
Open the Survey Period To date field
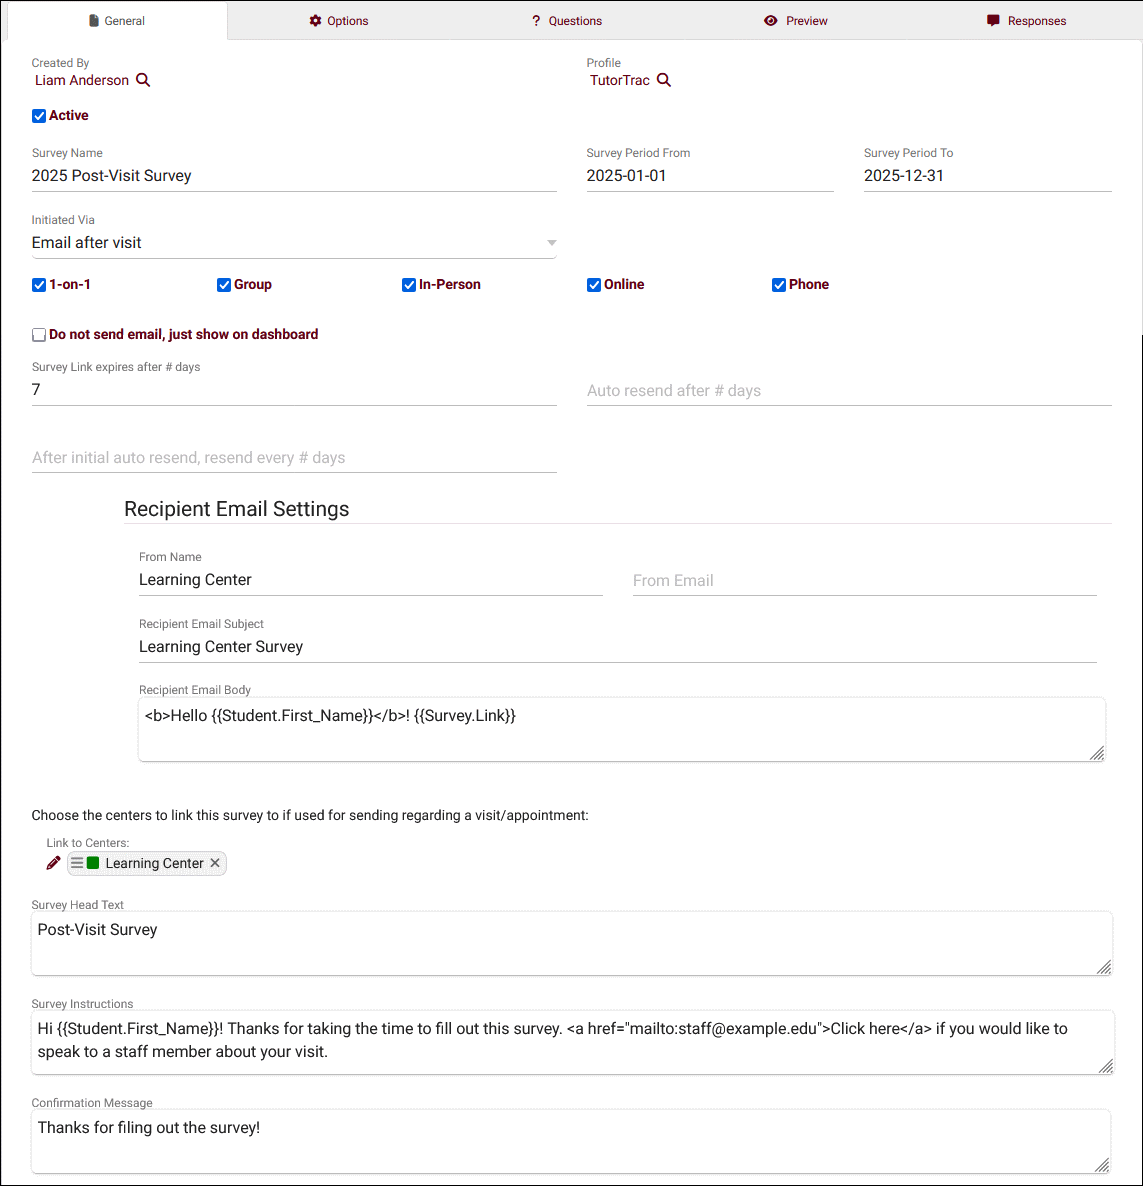[x=987, y=175]
